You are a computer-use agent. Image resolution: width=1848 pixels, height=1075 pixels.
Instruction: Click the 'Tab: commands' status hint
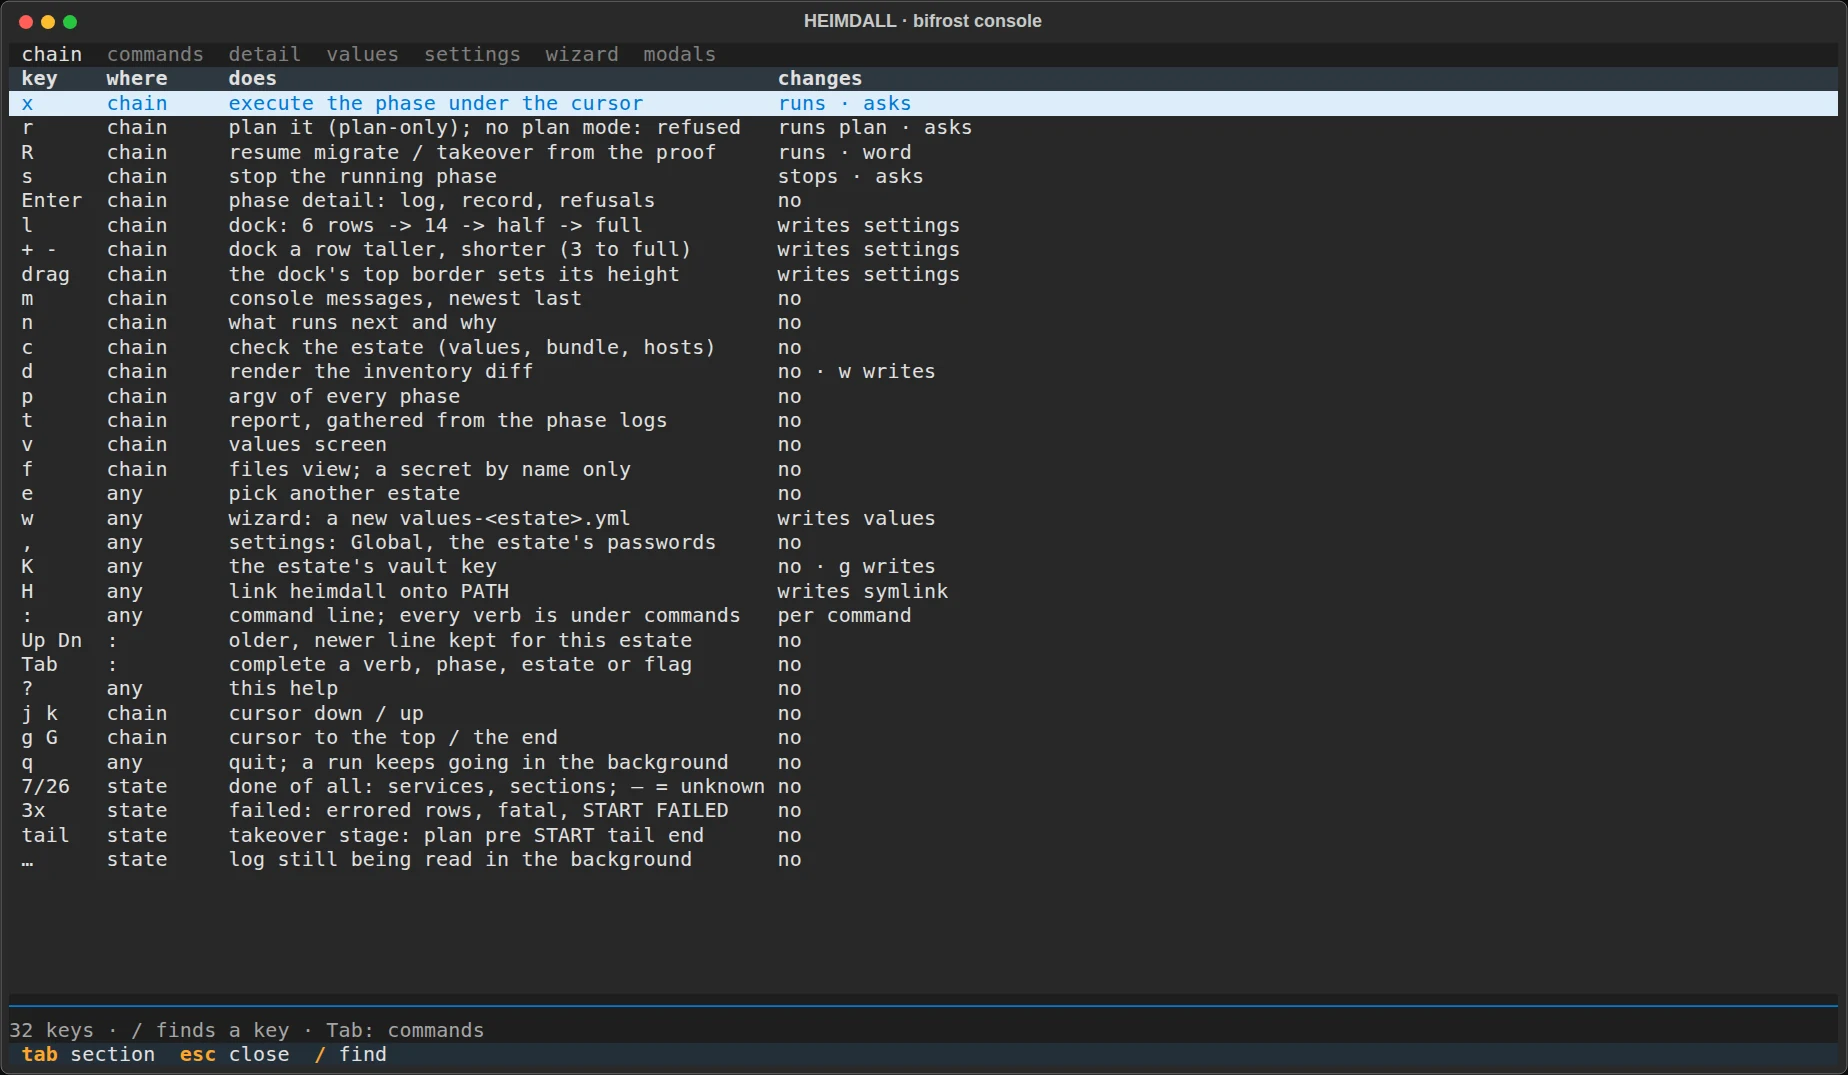coord(405,1030)
